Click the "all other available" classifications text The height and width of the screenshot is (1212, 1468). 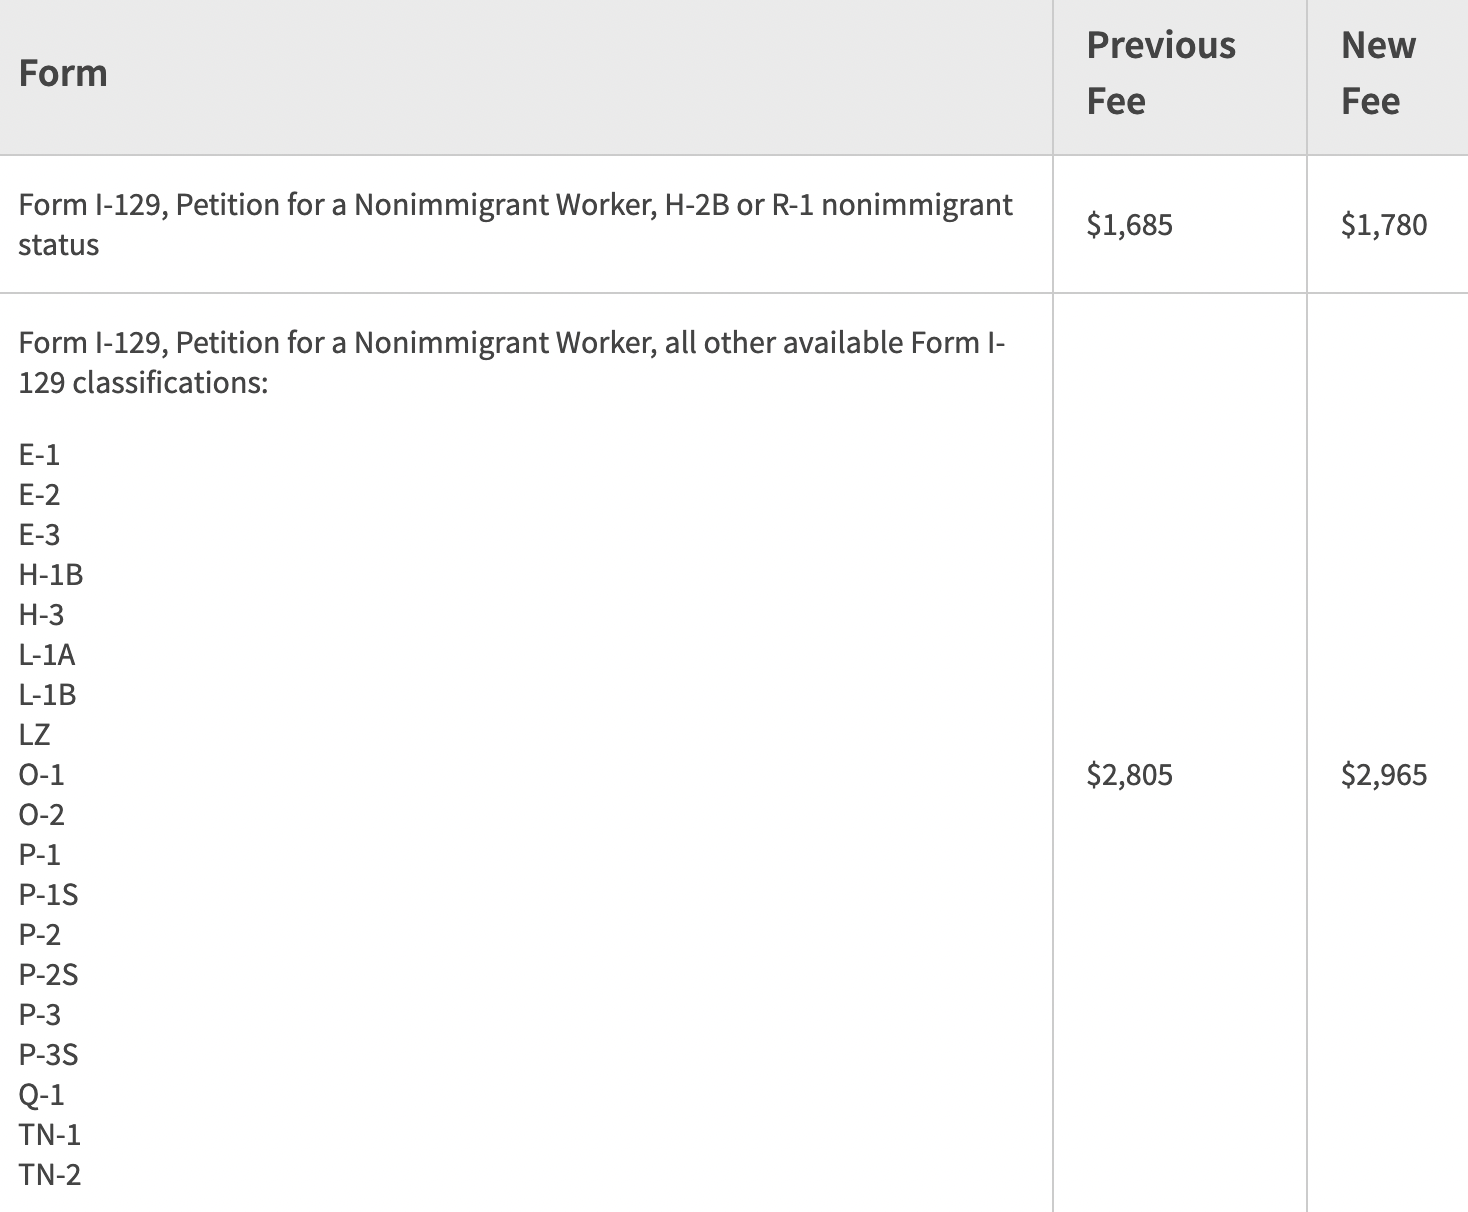point(511,362)
